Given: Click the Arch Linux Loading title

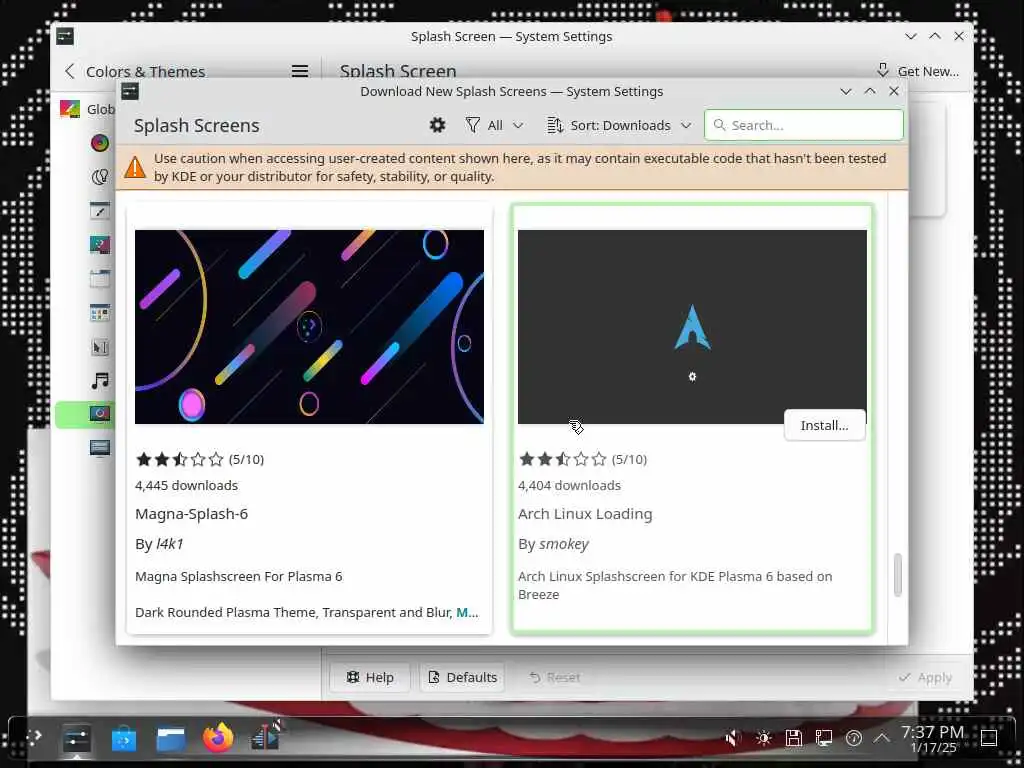Looking at the screenshot, I should (585, 514).
